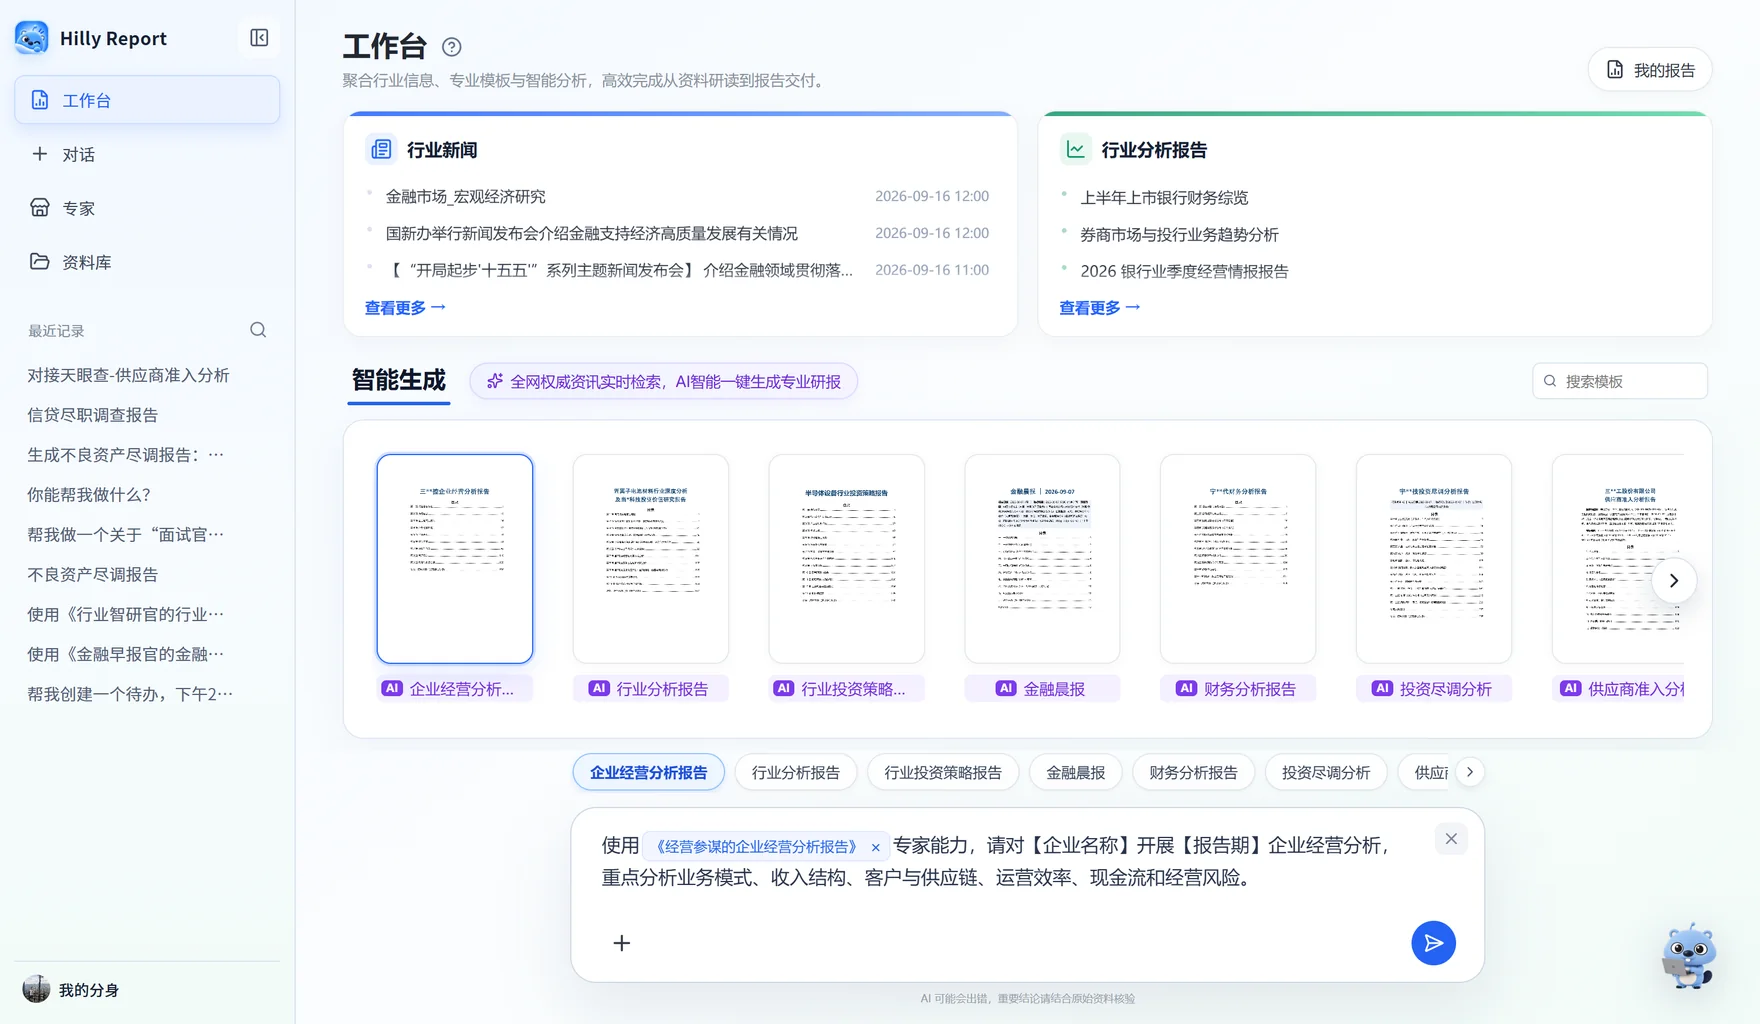The width and height of the screenshot is (1760, 1024).
Task: Select the 智能生成 tab
Action: point(398,381)
